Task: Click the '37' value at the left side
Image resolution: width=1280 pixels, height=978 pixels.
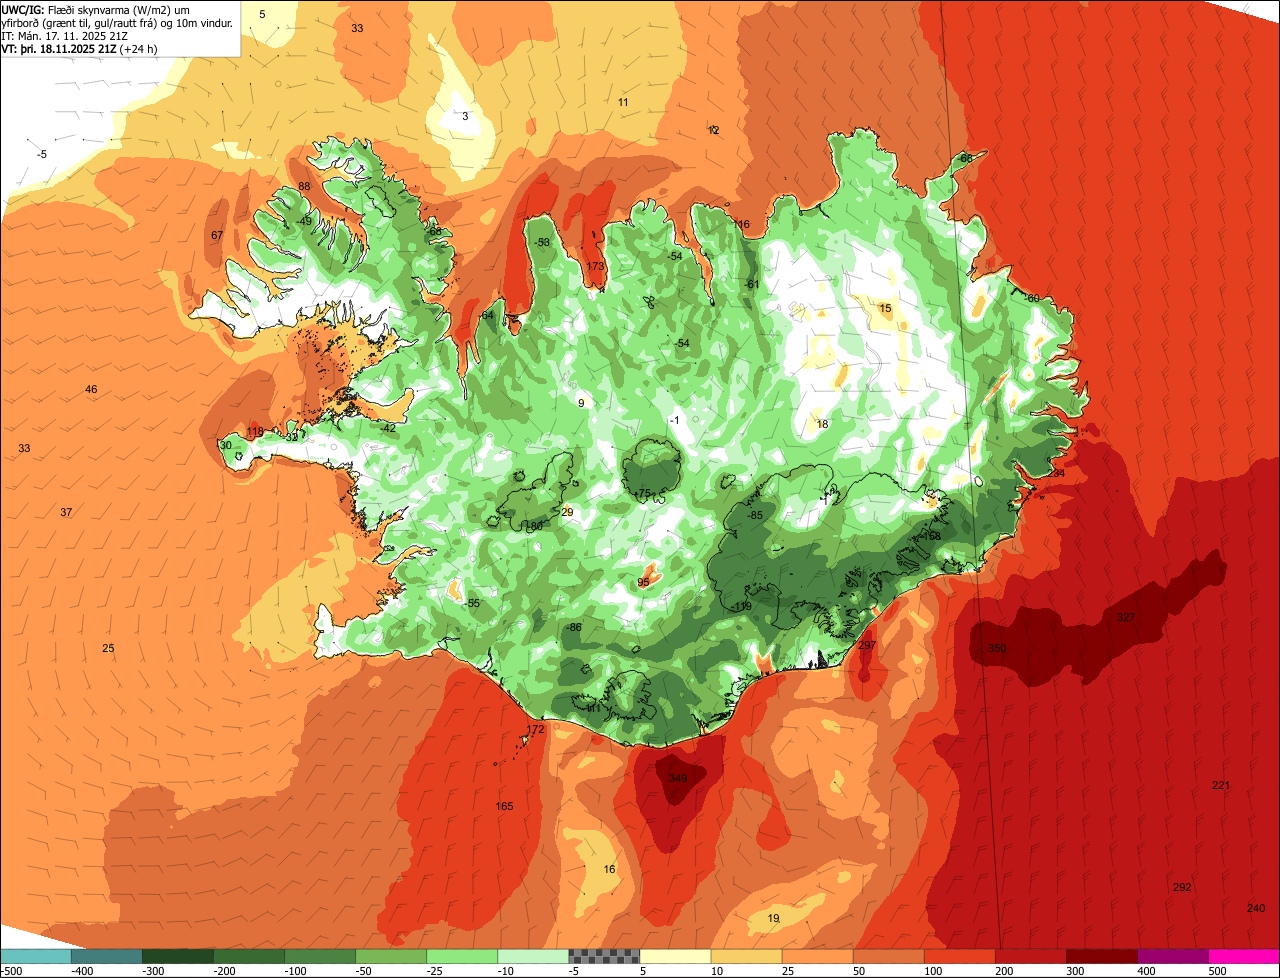Action: point(66,512)
